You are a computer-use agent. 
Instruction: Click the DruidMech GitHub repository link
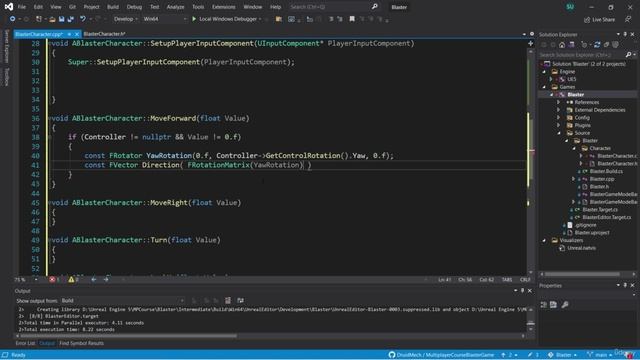click(441, 355)
